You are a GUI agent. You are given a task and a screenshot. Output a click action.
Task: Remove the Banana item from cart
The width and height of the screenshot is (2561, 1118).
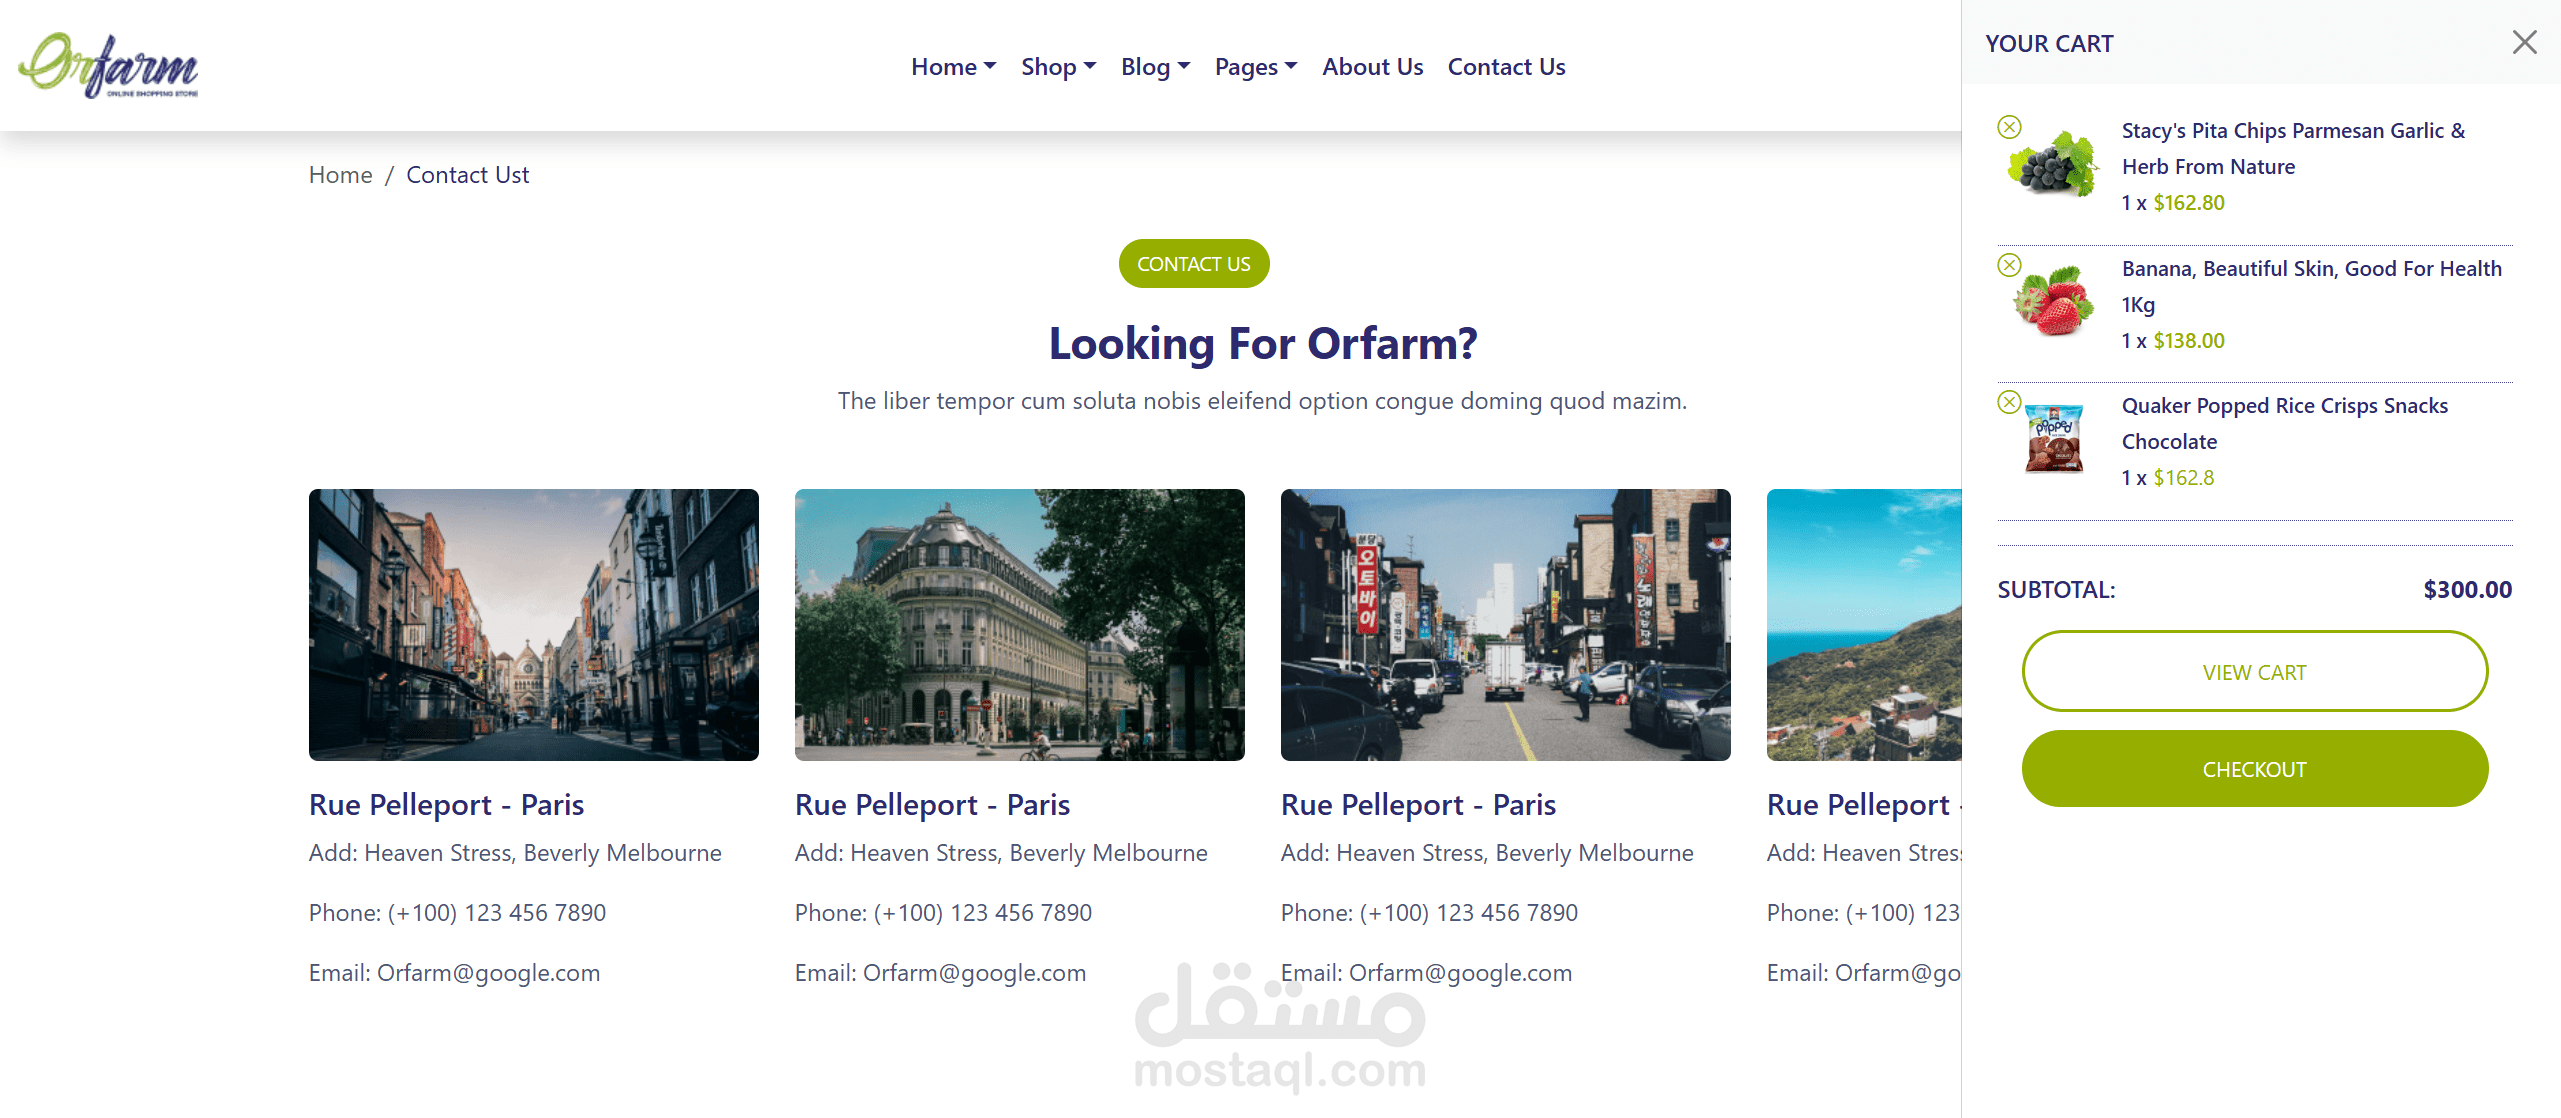click(x=2009, y=265)
